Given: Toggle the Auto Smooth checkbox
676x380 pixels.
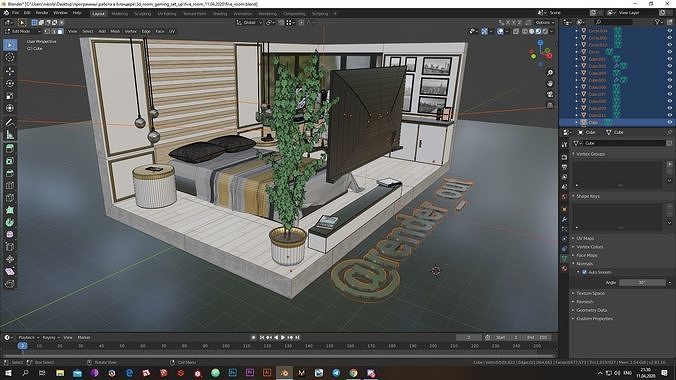Looking at the screenshot, I should [x=585, y=272].
